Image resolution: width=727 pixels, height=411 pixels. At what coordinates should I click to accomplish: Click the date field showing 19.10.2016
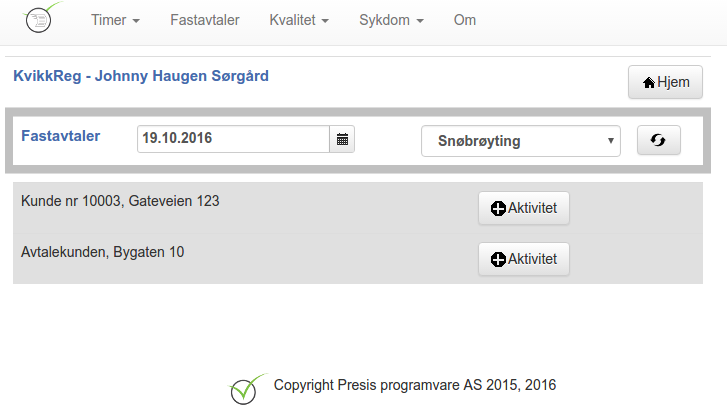click(x=233, y=139)
